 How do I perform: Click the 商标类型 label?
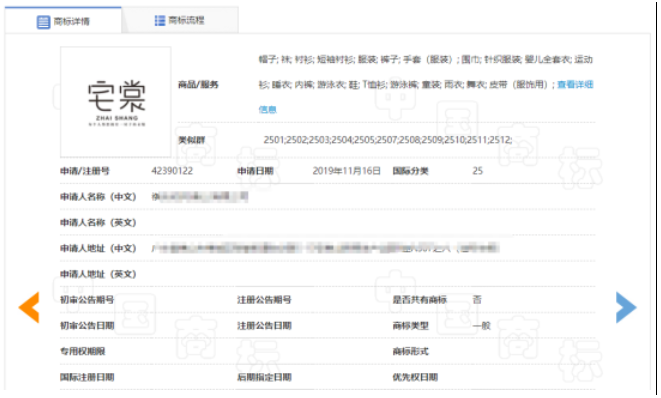[411, 326]
